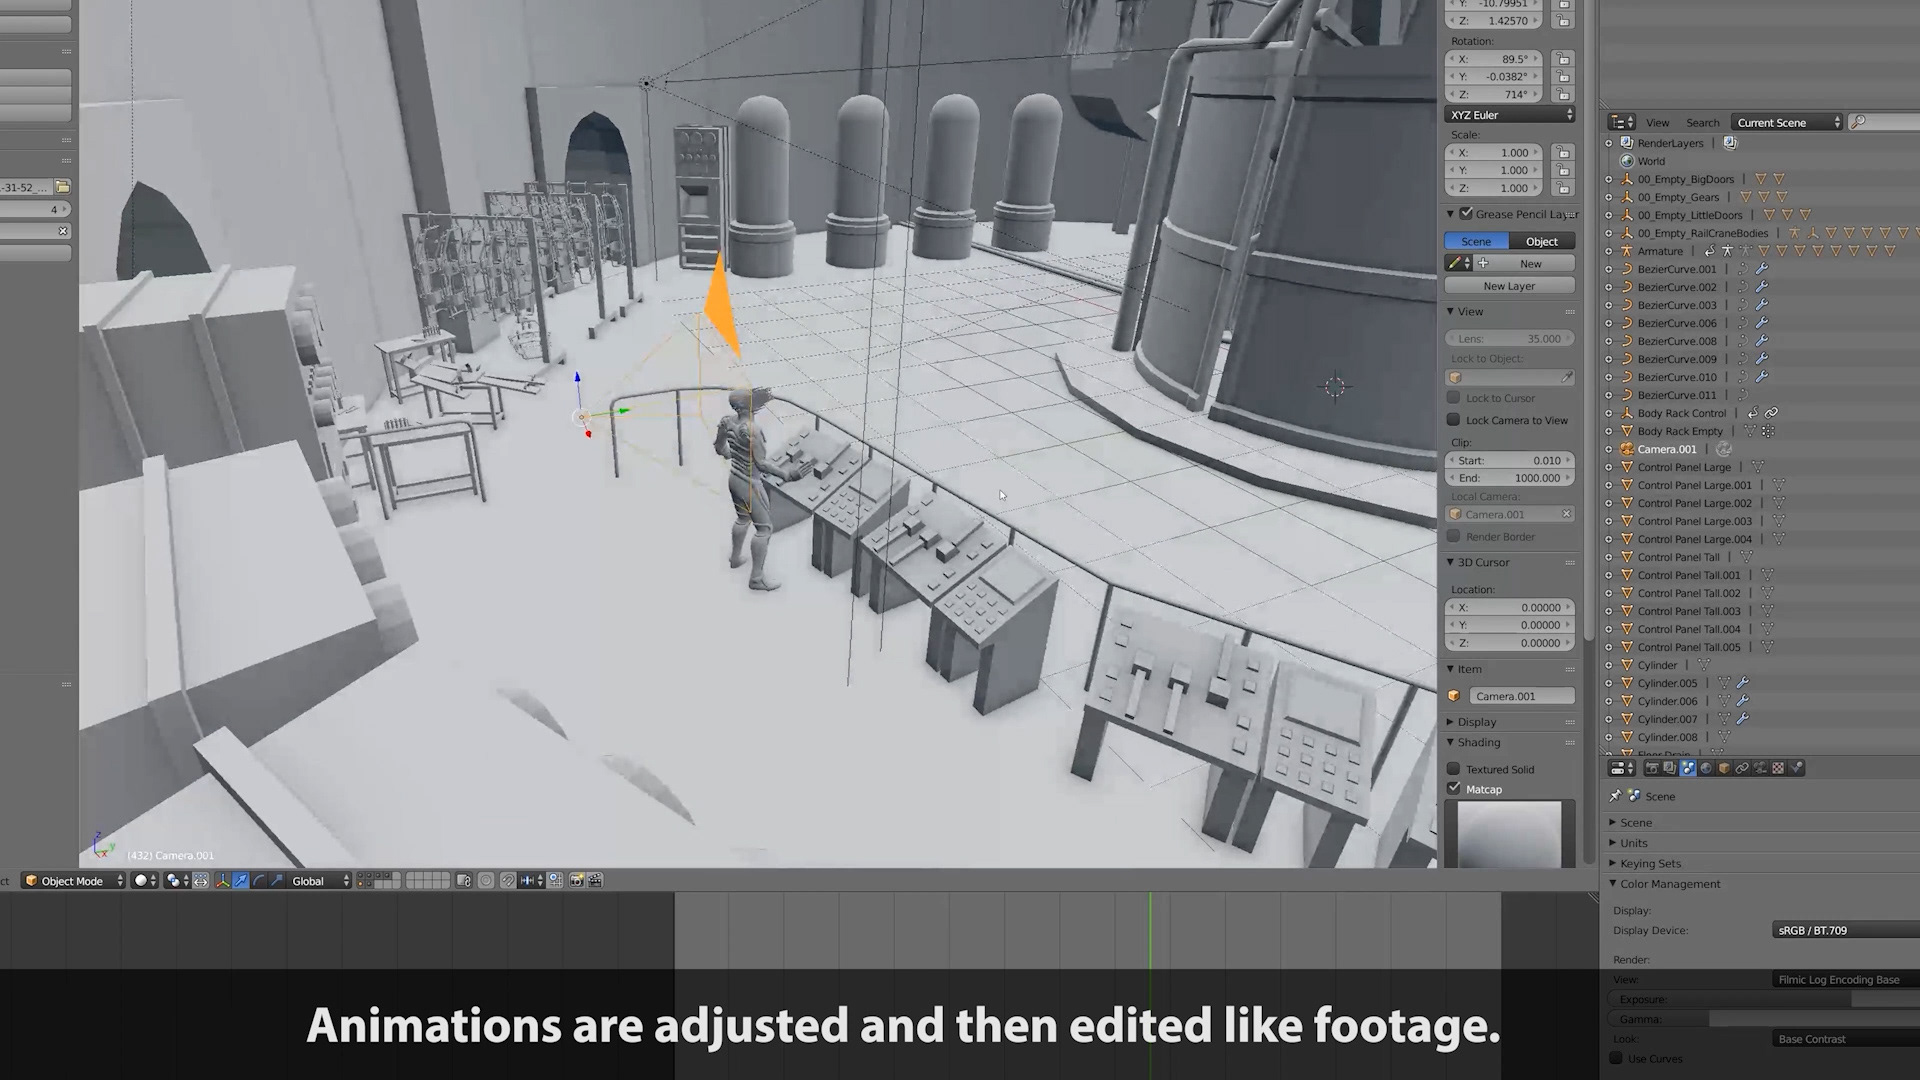Select the Translate manipulator arrow
This screenshot has height=1080, width=1920.
click(241, 880)
